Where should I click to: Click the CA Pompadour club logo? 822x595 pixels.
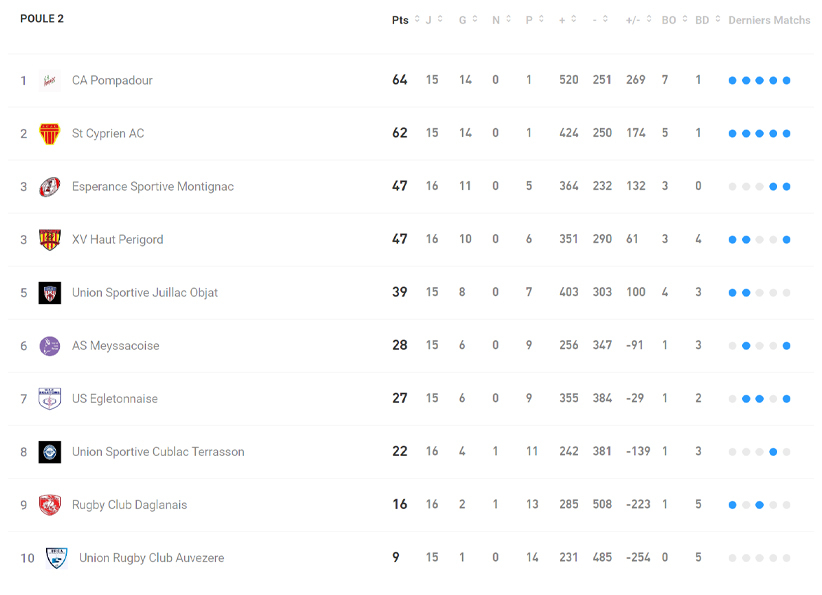point(49,81)
